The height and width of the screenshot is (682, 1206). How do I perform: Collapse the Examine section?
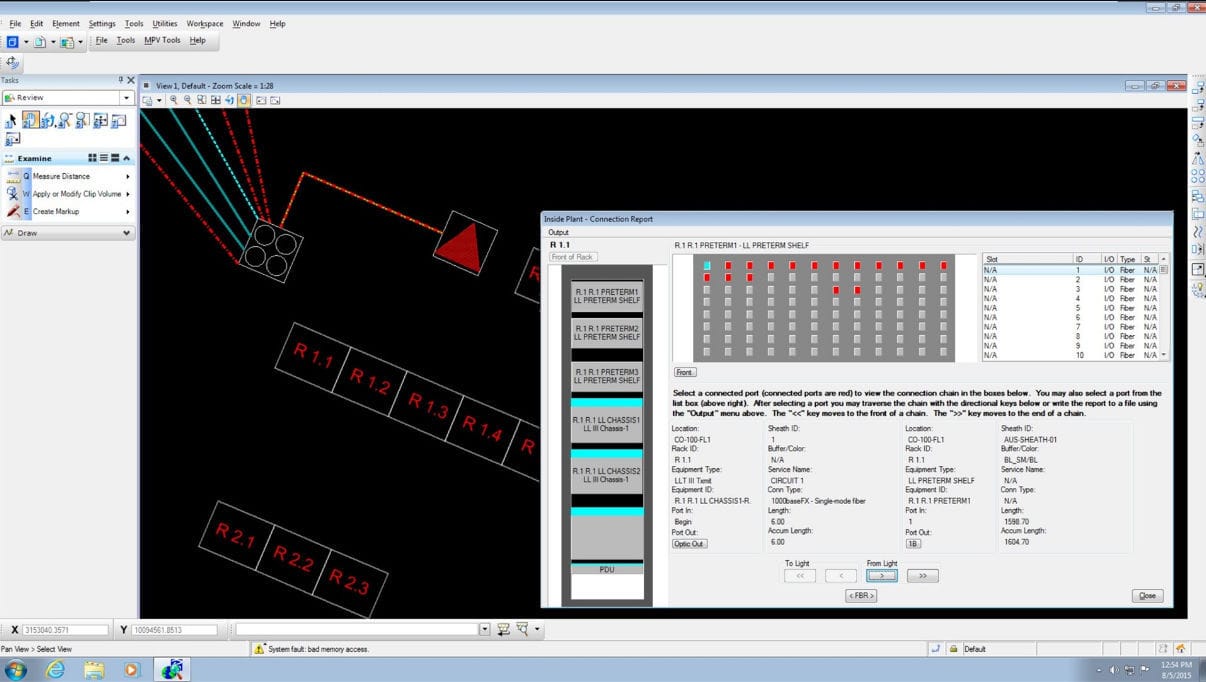coord(126,158)
